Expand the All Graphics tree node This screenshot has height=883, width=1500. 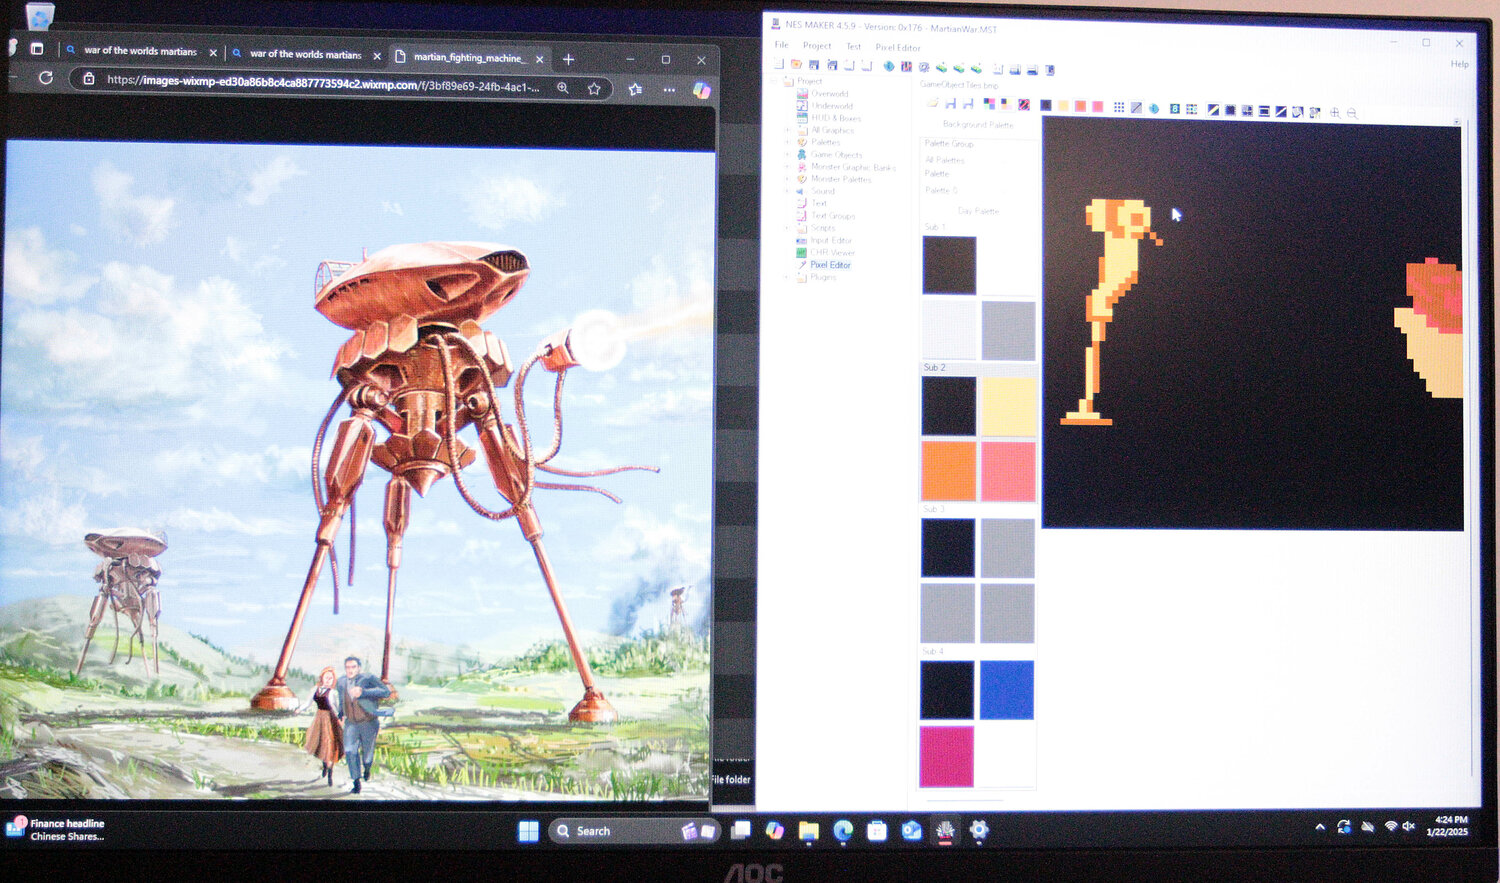tap(788, 130)
